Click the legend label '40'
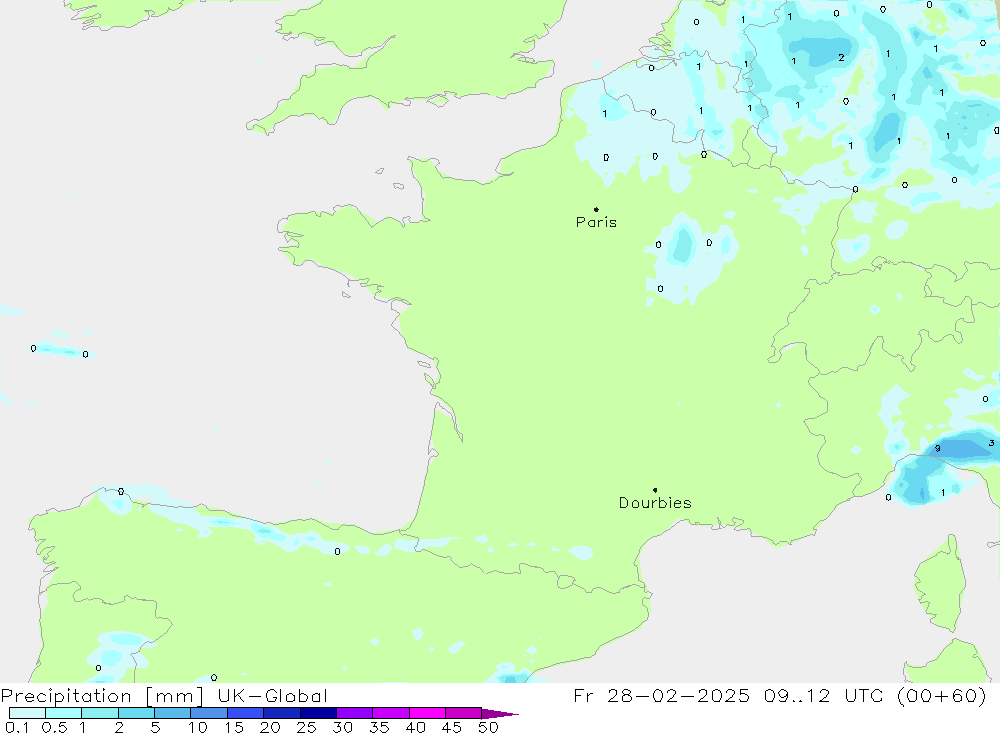This screenshot has height=733, width=1000. coord(416,727)
